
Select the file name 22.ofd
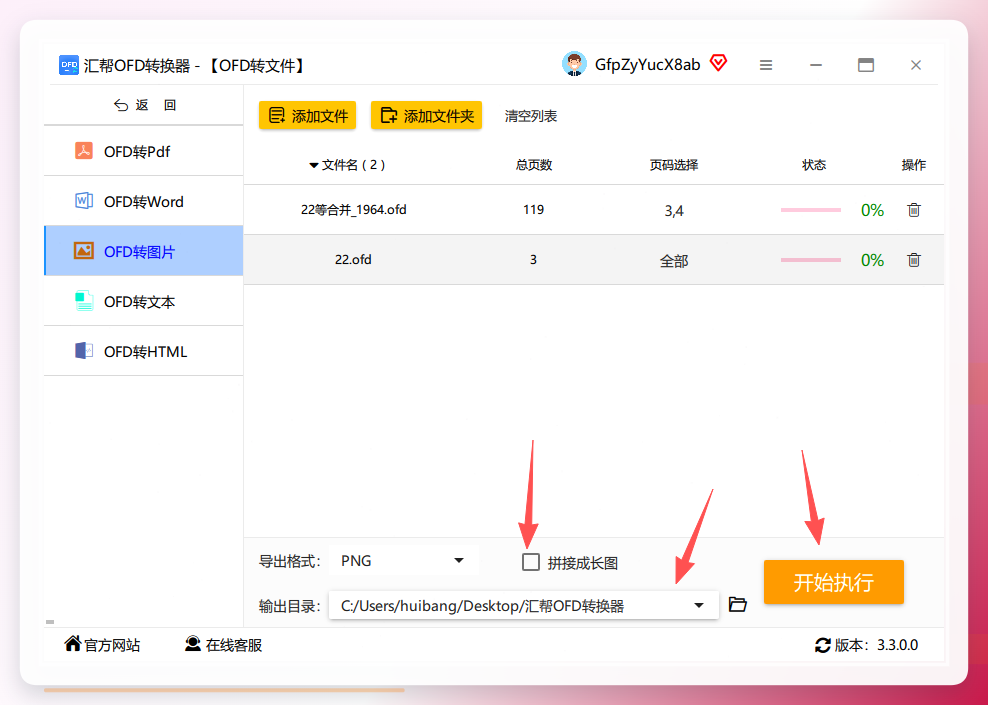(x=353, y=260)
